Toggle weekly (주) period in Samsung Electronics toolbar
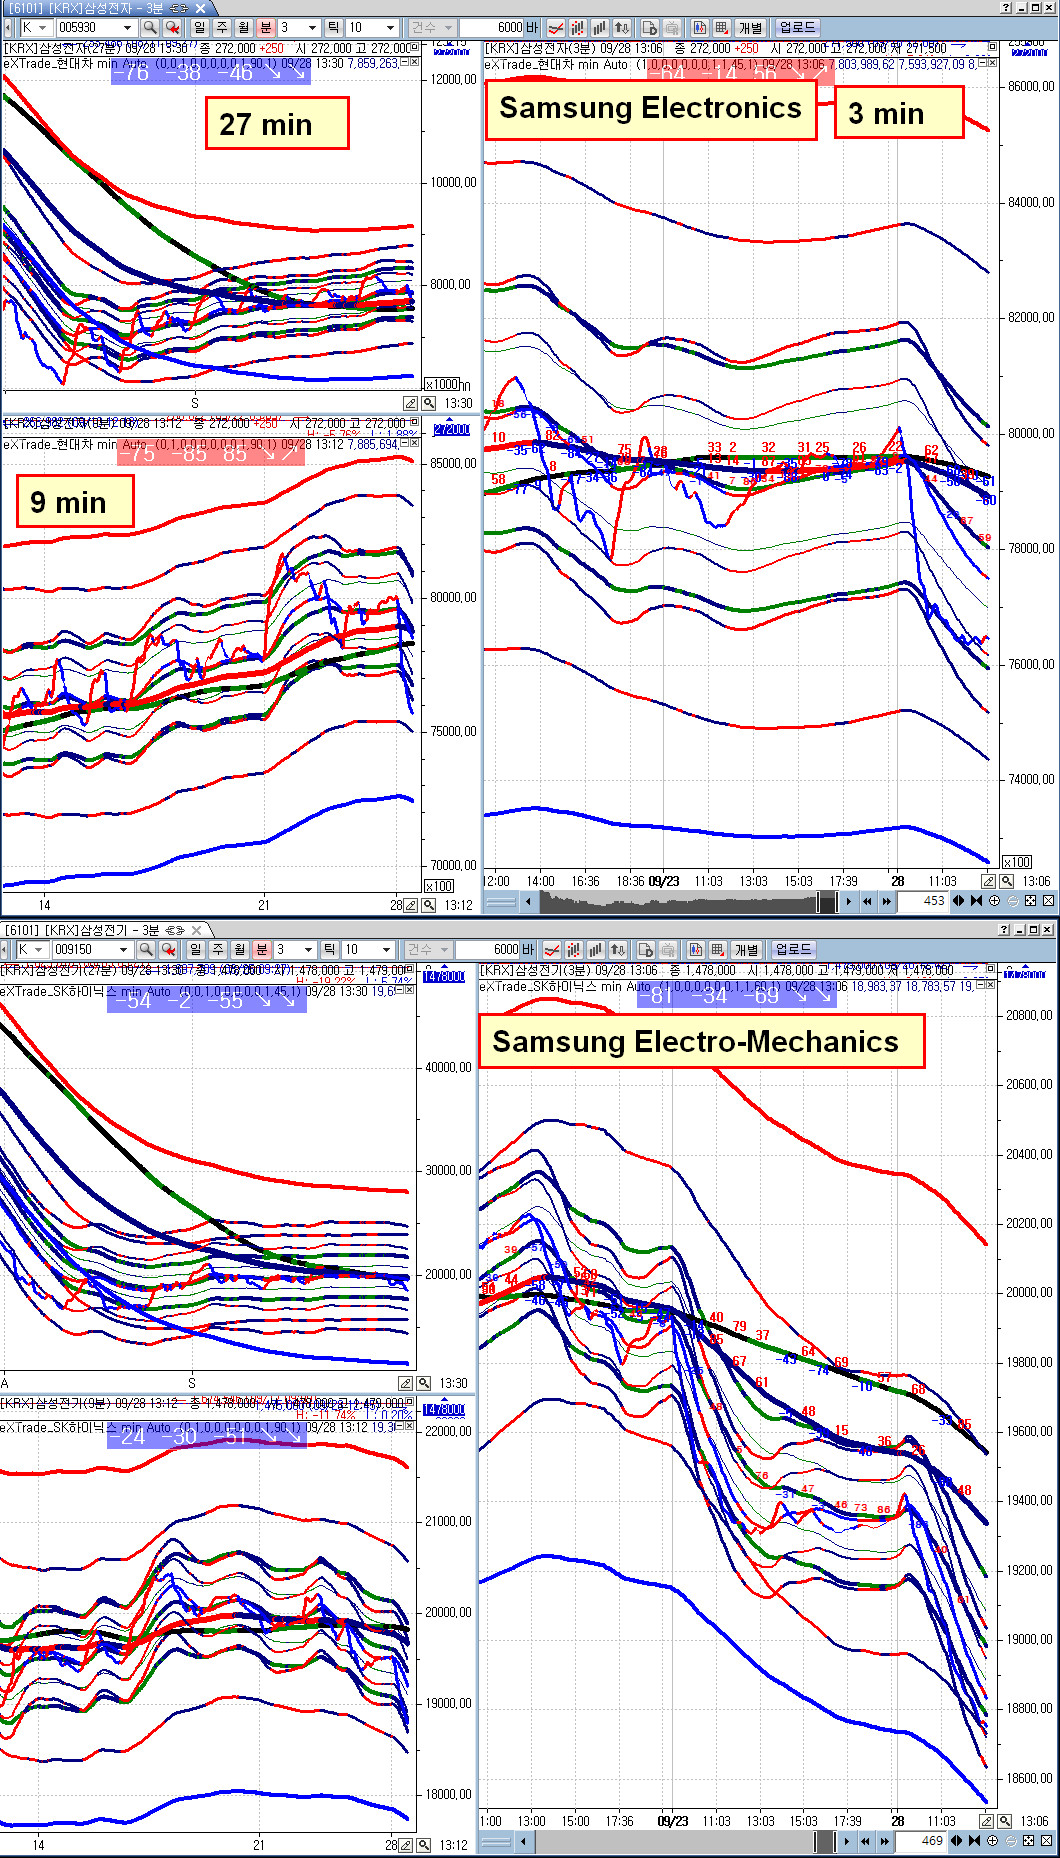Screen dimensions: 1060x1858 (x=222, y=28)
